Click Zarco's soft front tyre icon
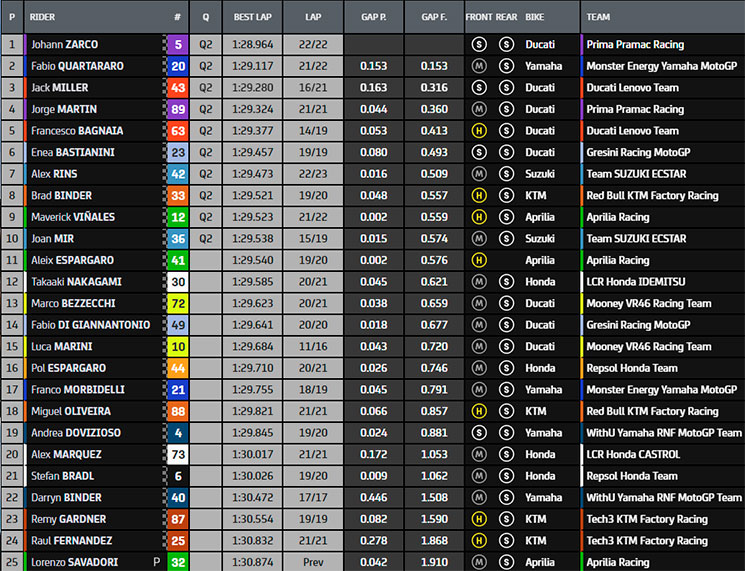This screenshot has width=745, height=571. point(479,45)
